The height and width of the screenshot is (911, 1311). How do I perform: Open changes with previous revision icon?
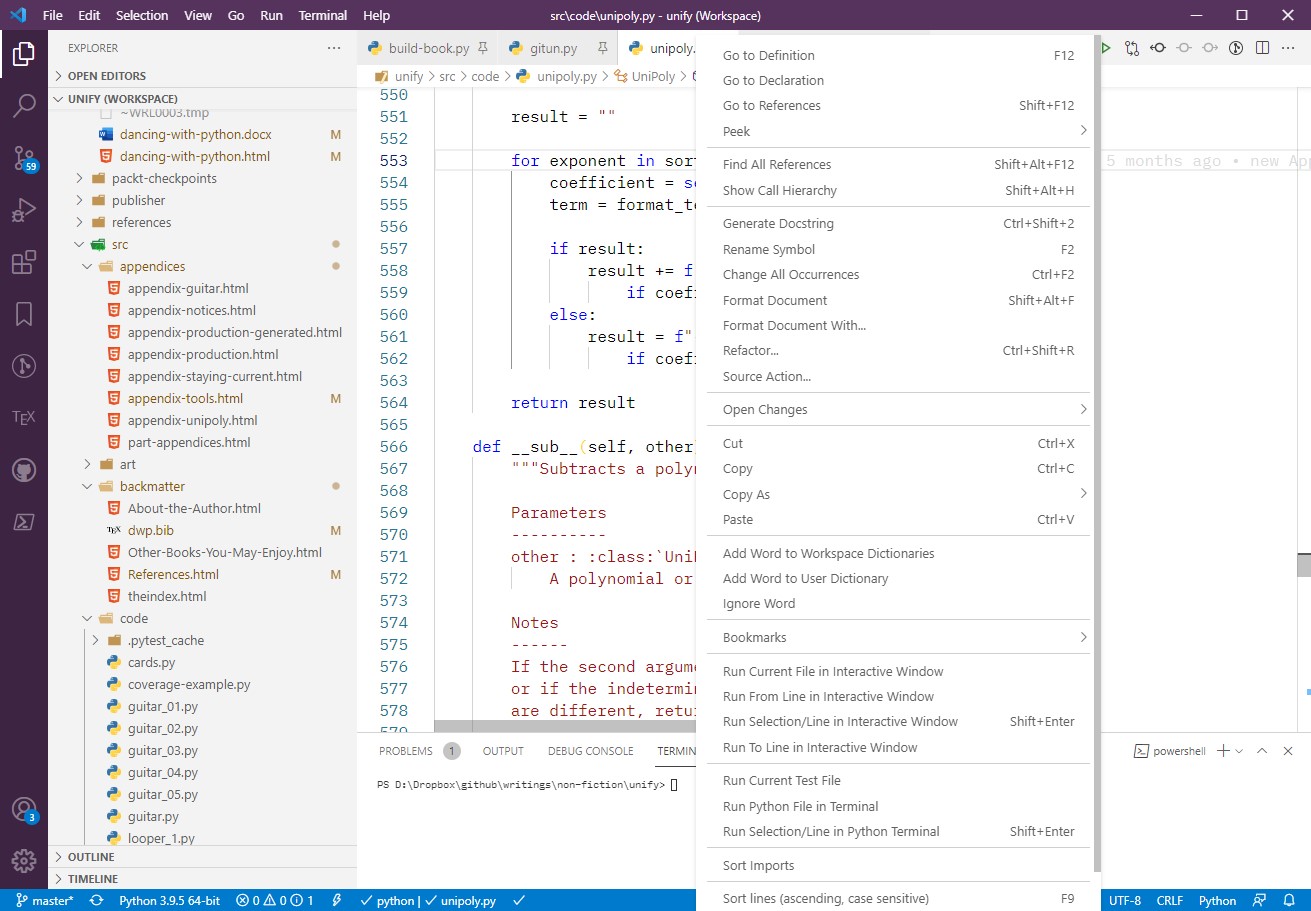tap(1158, 48)
